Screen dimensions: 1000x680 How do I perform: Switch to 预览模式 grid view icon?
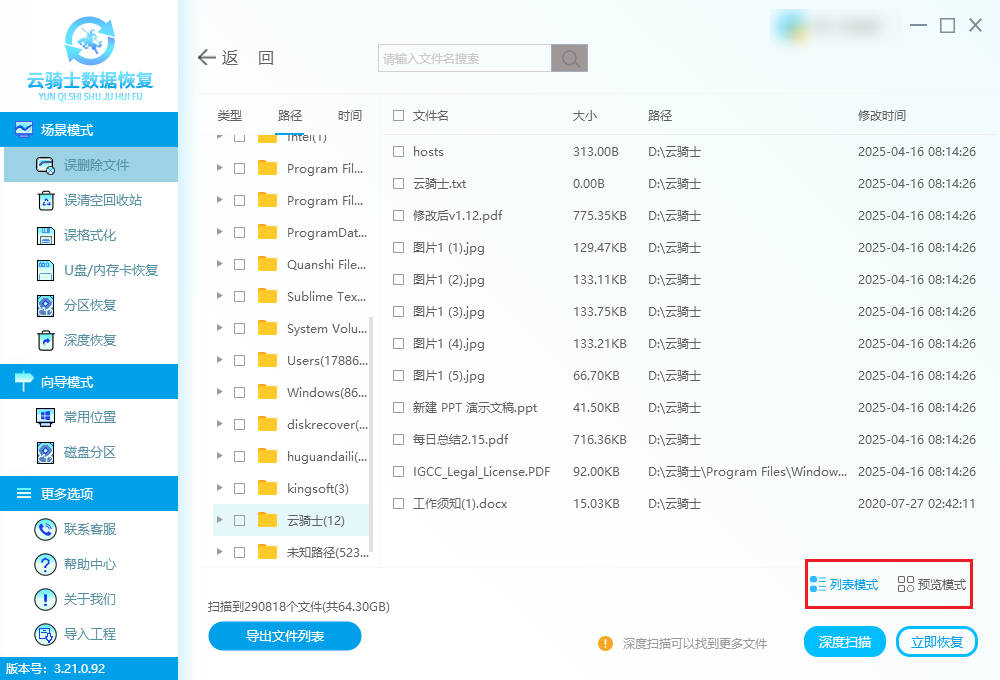(906, 584)
